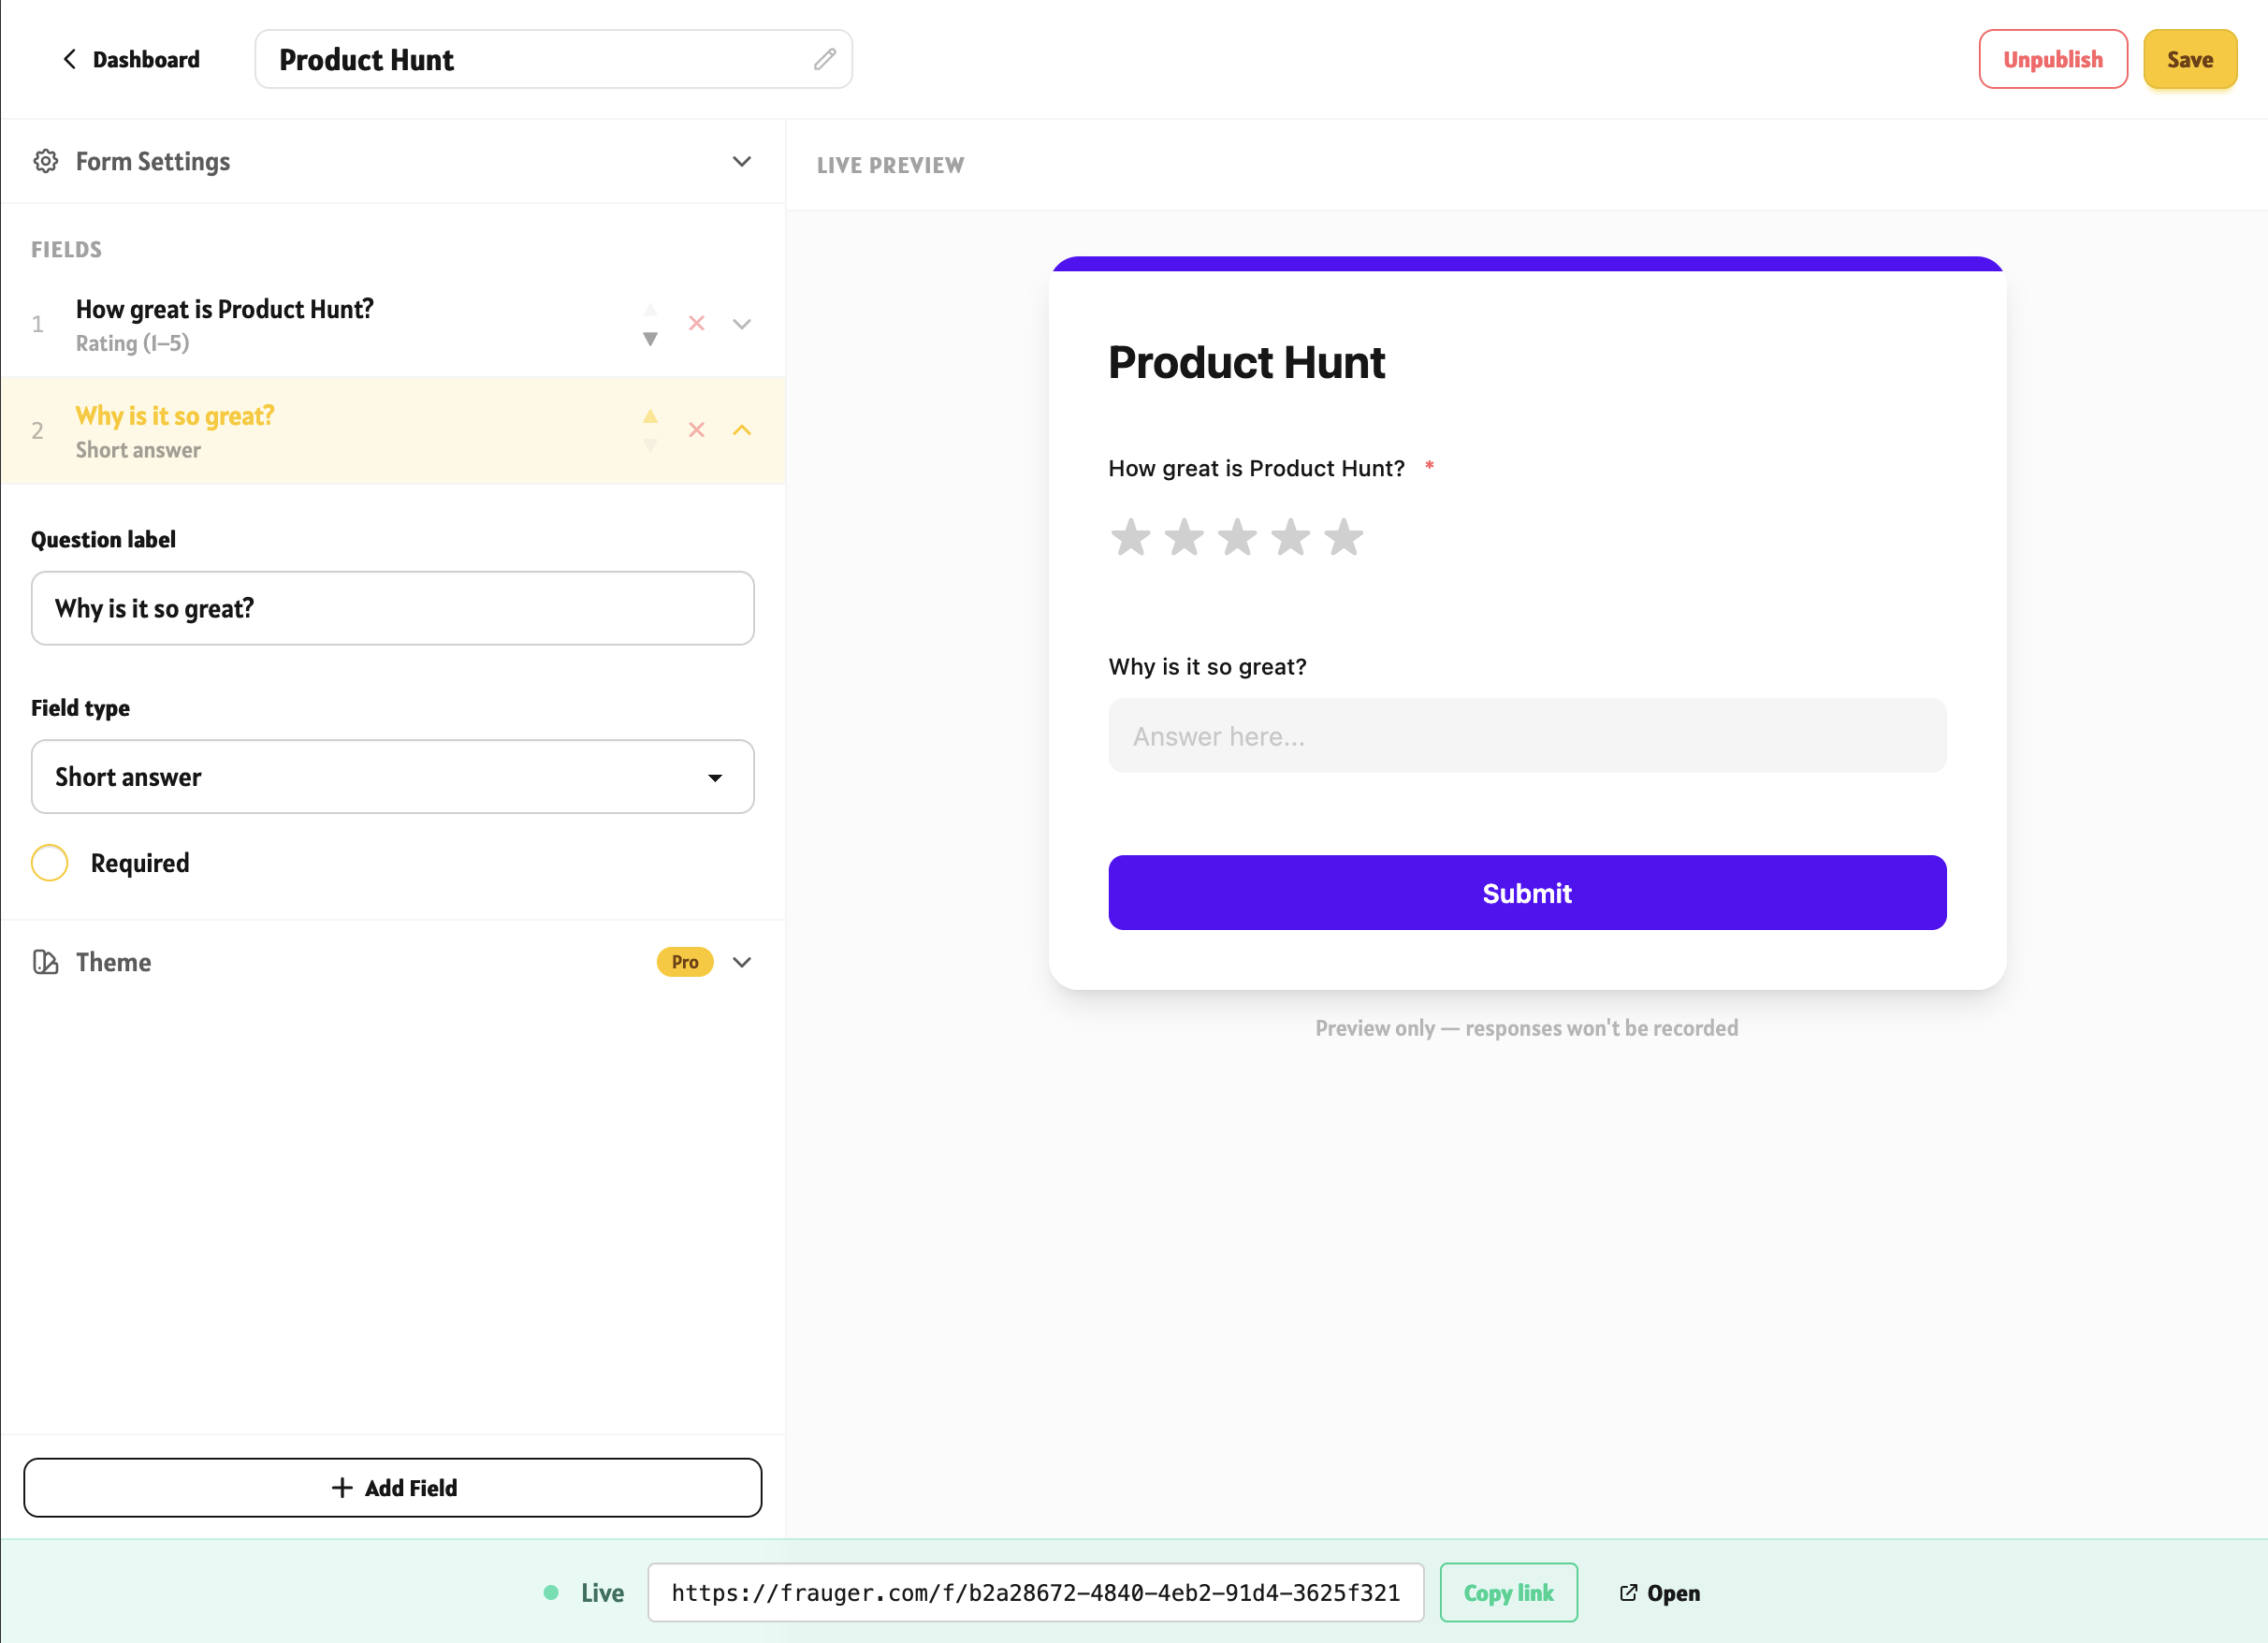Screen dimensions: 2268x1643
Task: Click the Submit button in preview
Action: (1527, 893)
